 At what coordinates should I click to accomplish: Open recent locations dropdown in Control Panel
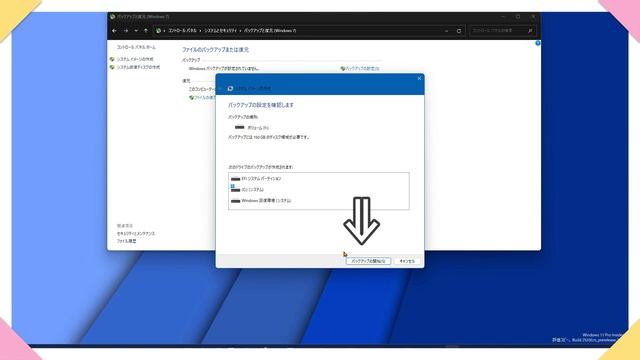pyautogui.click(x=136, y=31)
